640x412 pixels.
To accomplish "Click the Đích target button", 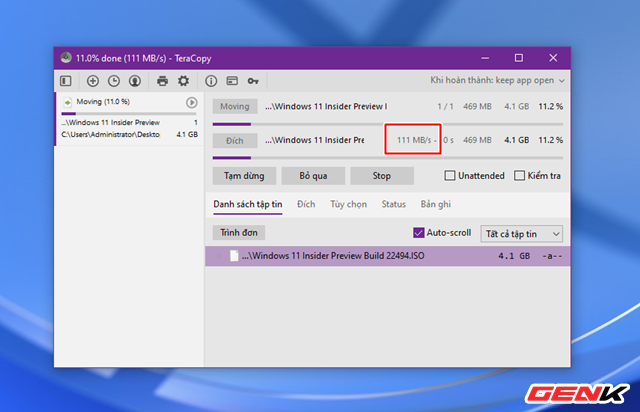I will pyautogui.click(x=235, y=141).
